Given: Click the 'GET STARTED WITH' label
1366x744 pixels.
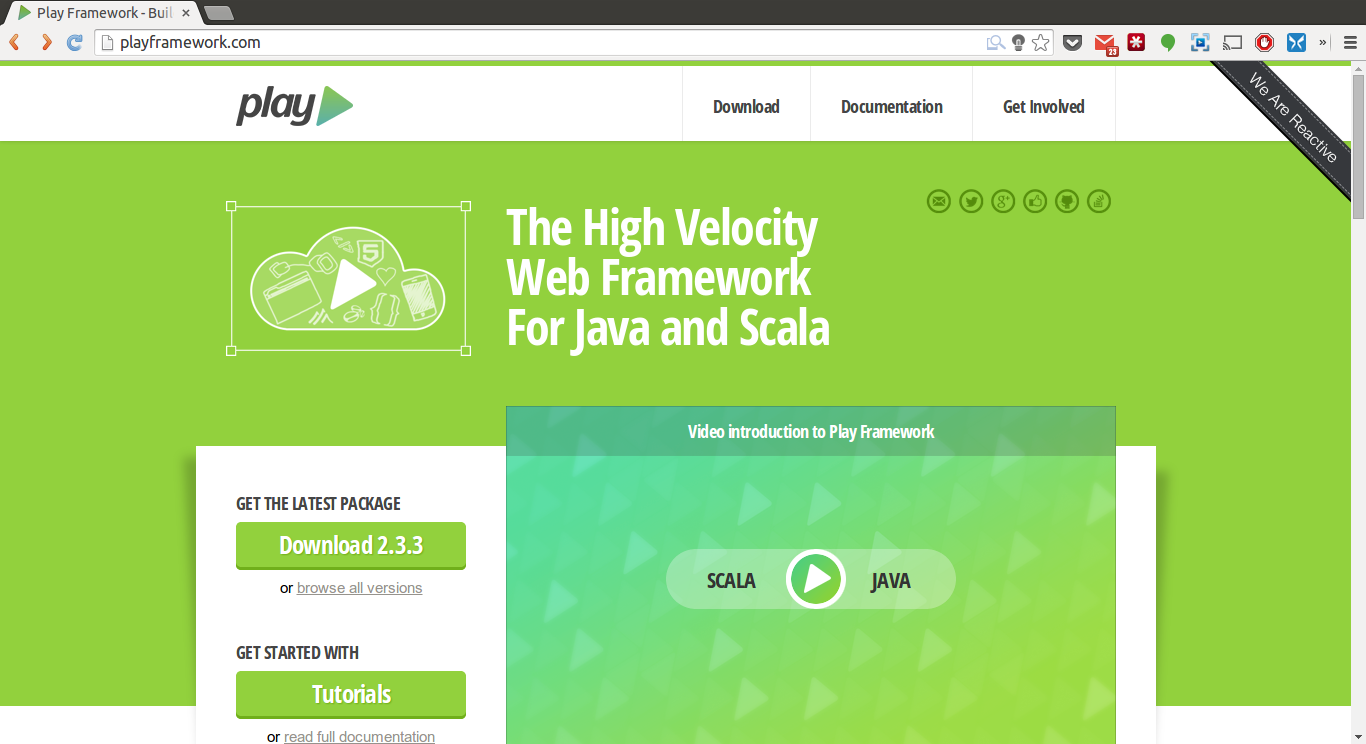Looking at the screenshot, I should (x=297, y=653).
